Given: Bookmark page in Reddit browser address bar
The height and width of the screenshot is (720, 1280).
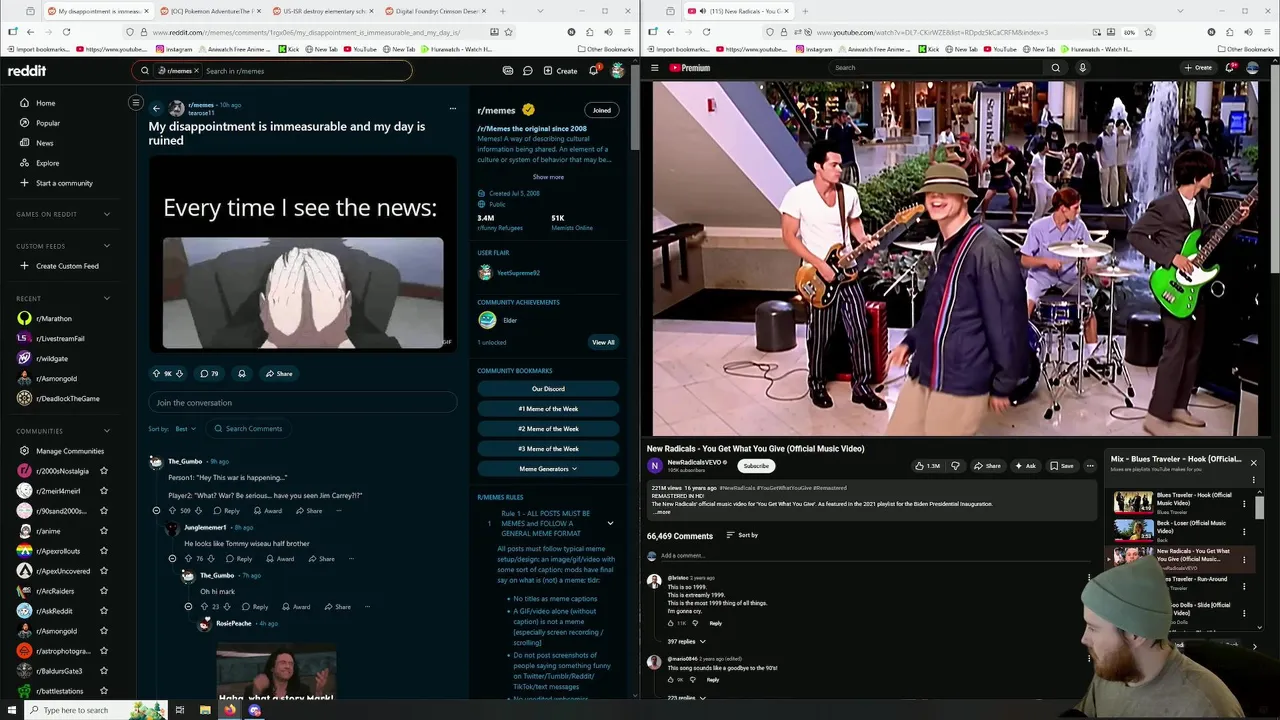Looking at the screenshot, I should (x=508, y=32).
